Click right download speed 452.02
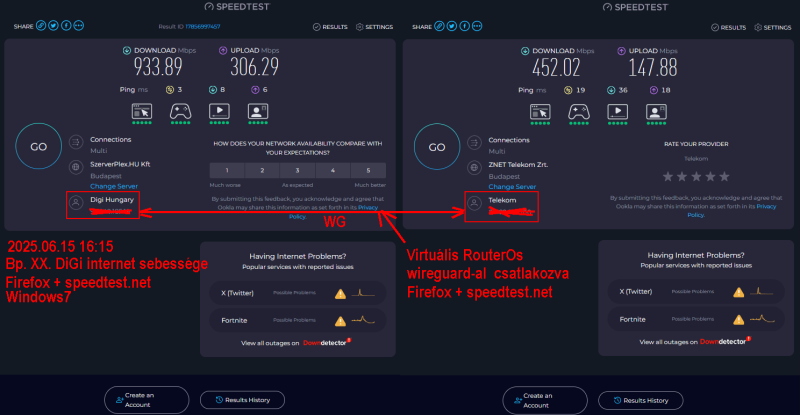Screen dimensions: 800x415 (557, 67)
